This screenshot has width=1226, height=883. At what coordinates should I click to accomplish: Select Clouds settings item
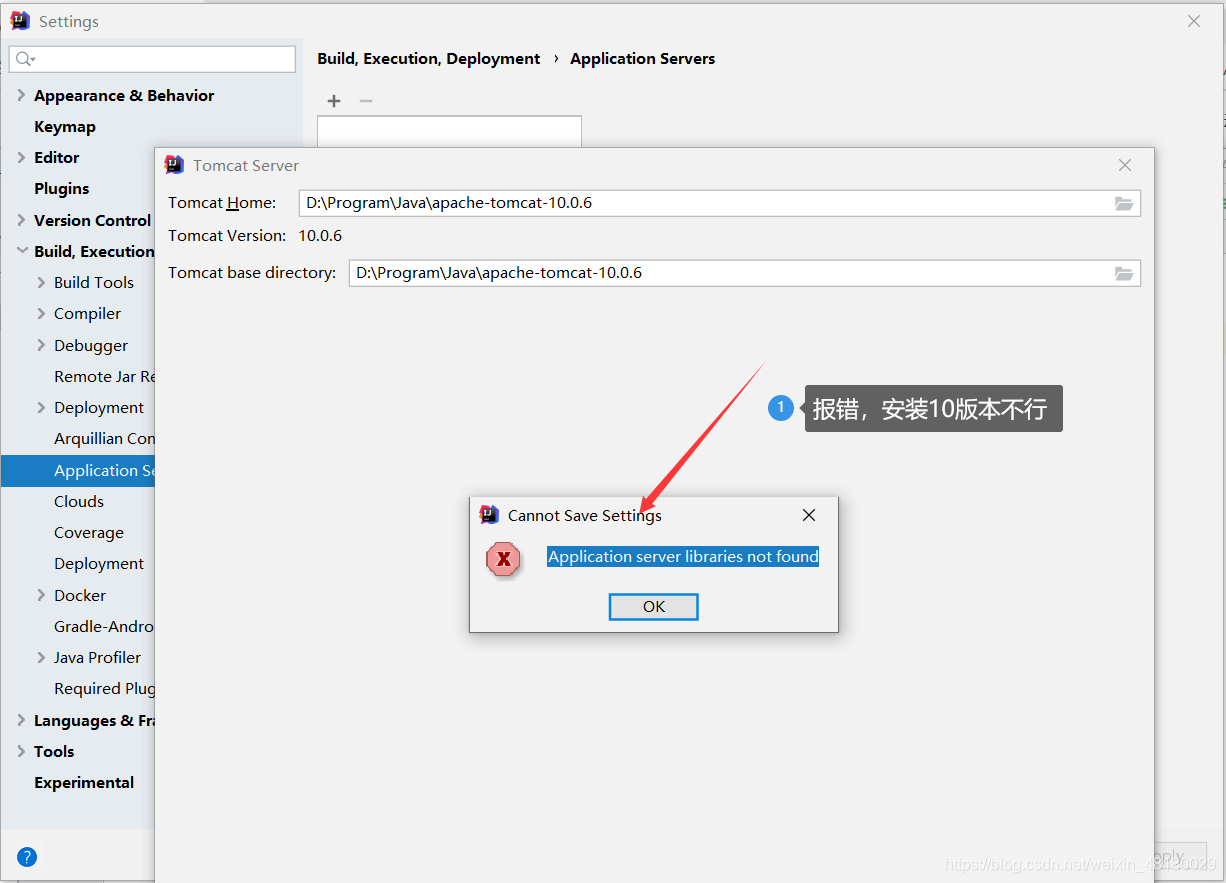click(x=79, y=501)
